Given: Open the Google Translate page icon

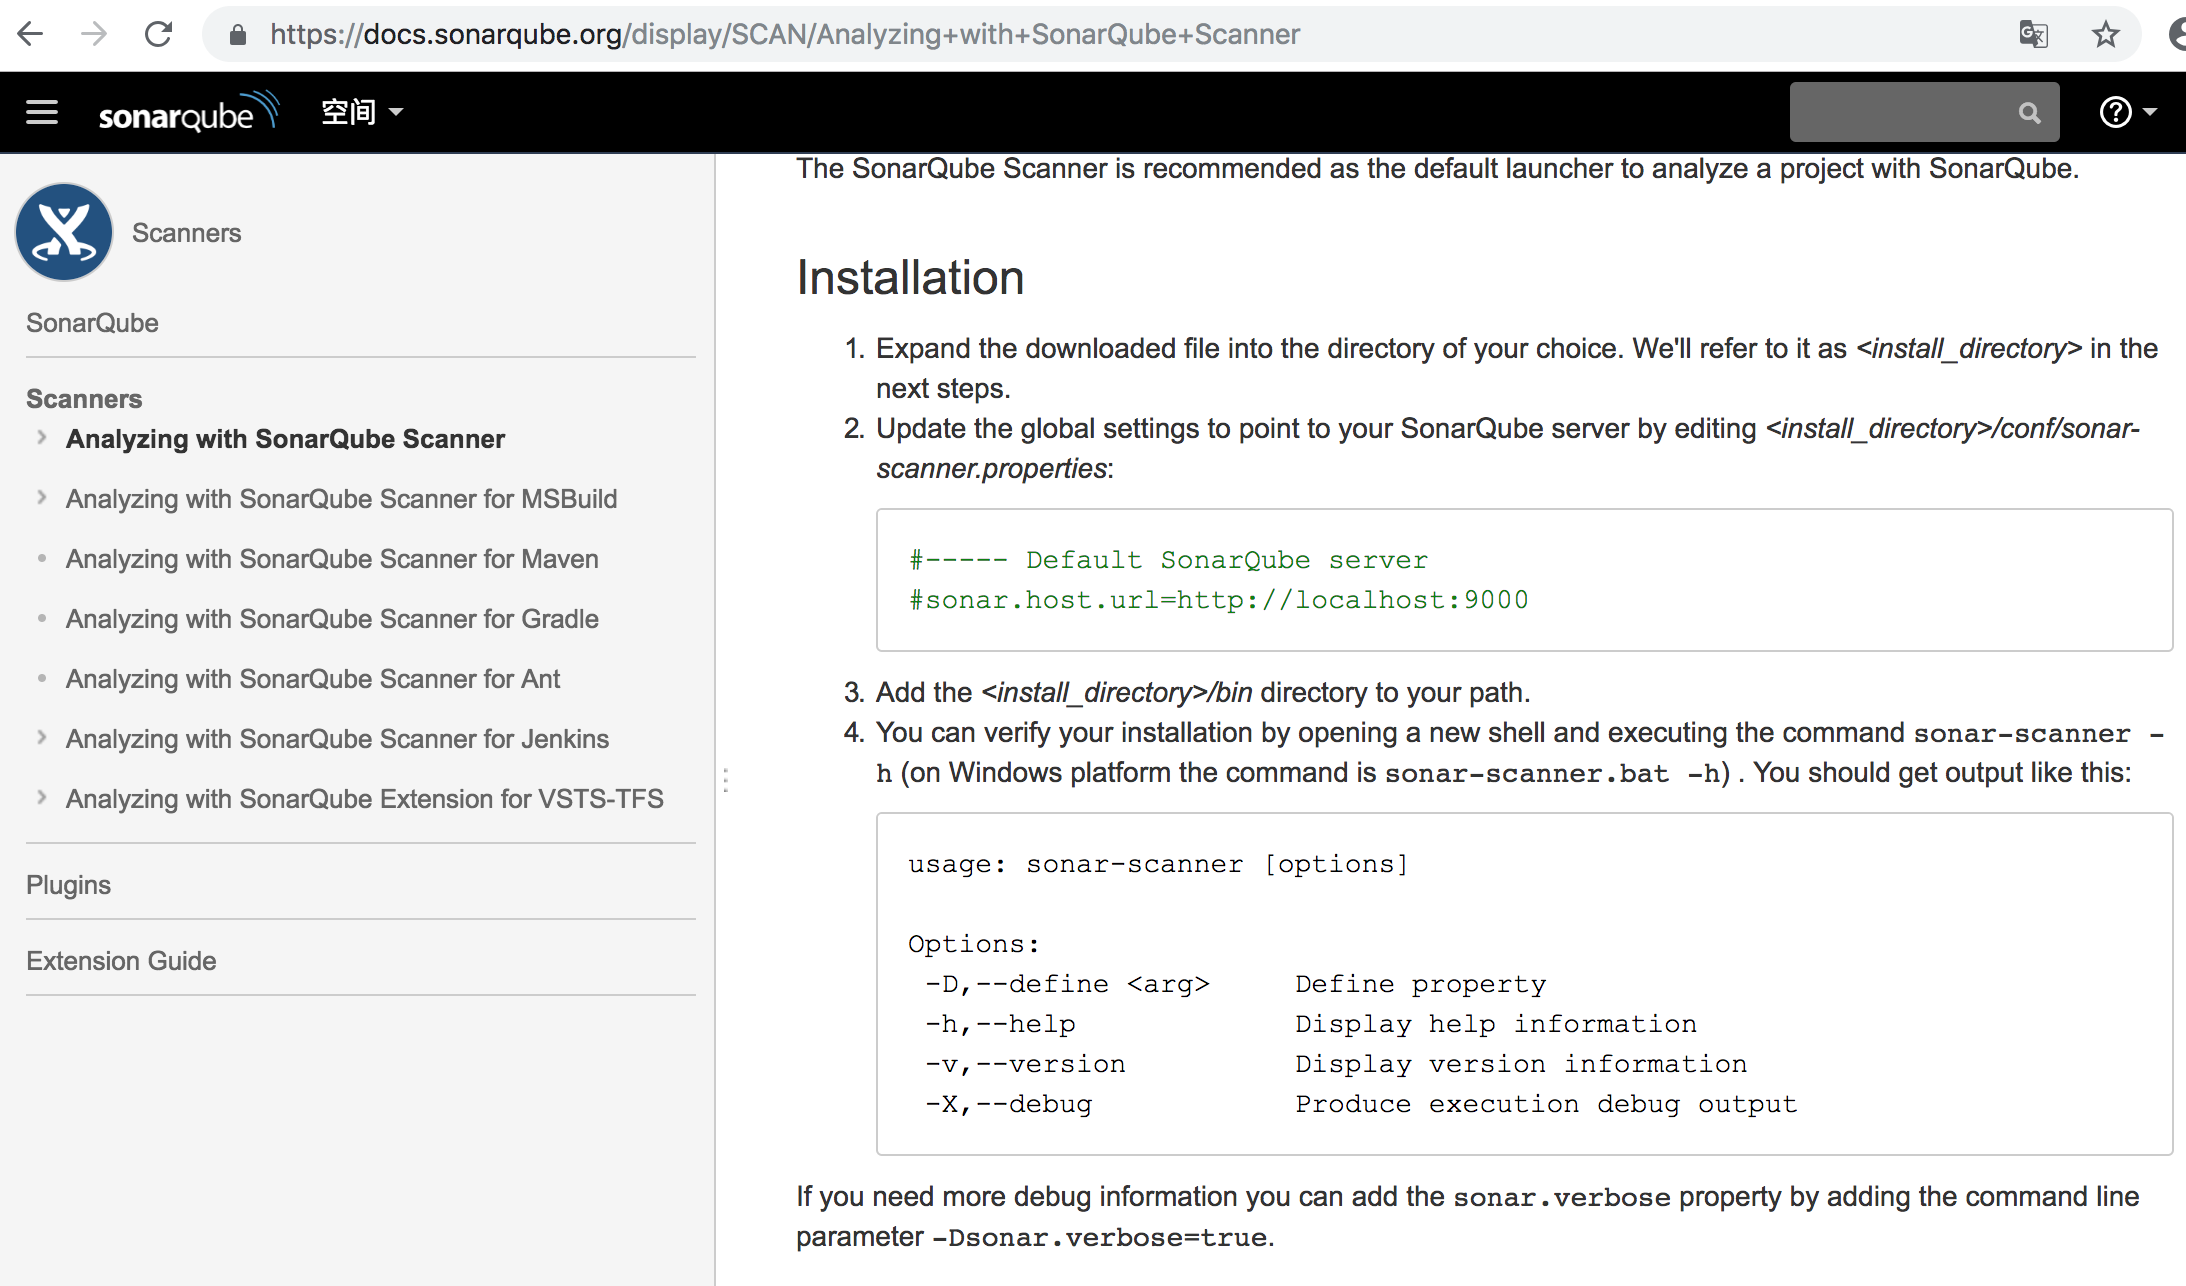Looking at the screenshot, I should point(2033,34).
